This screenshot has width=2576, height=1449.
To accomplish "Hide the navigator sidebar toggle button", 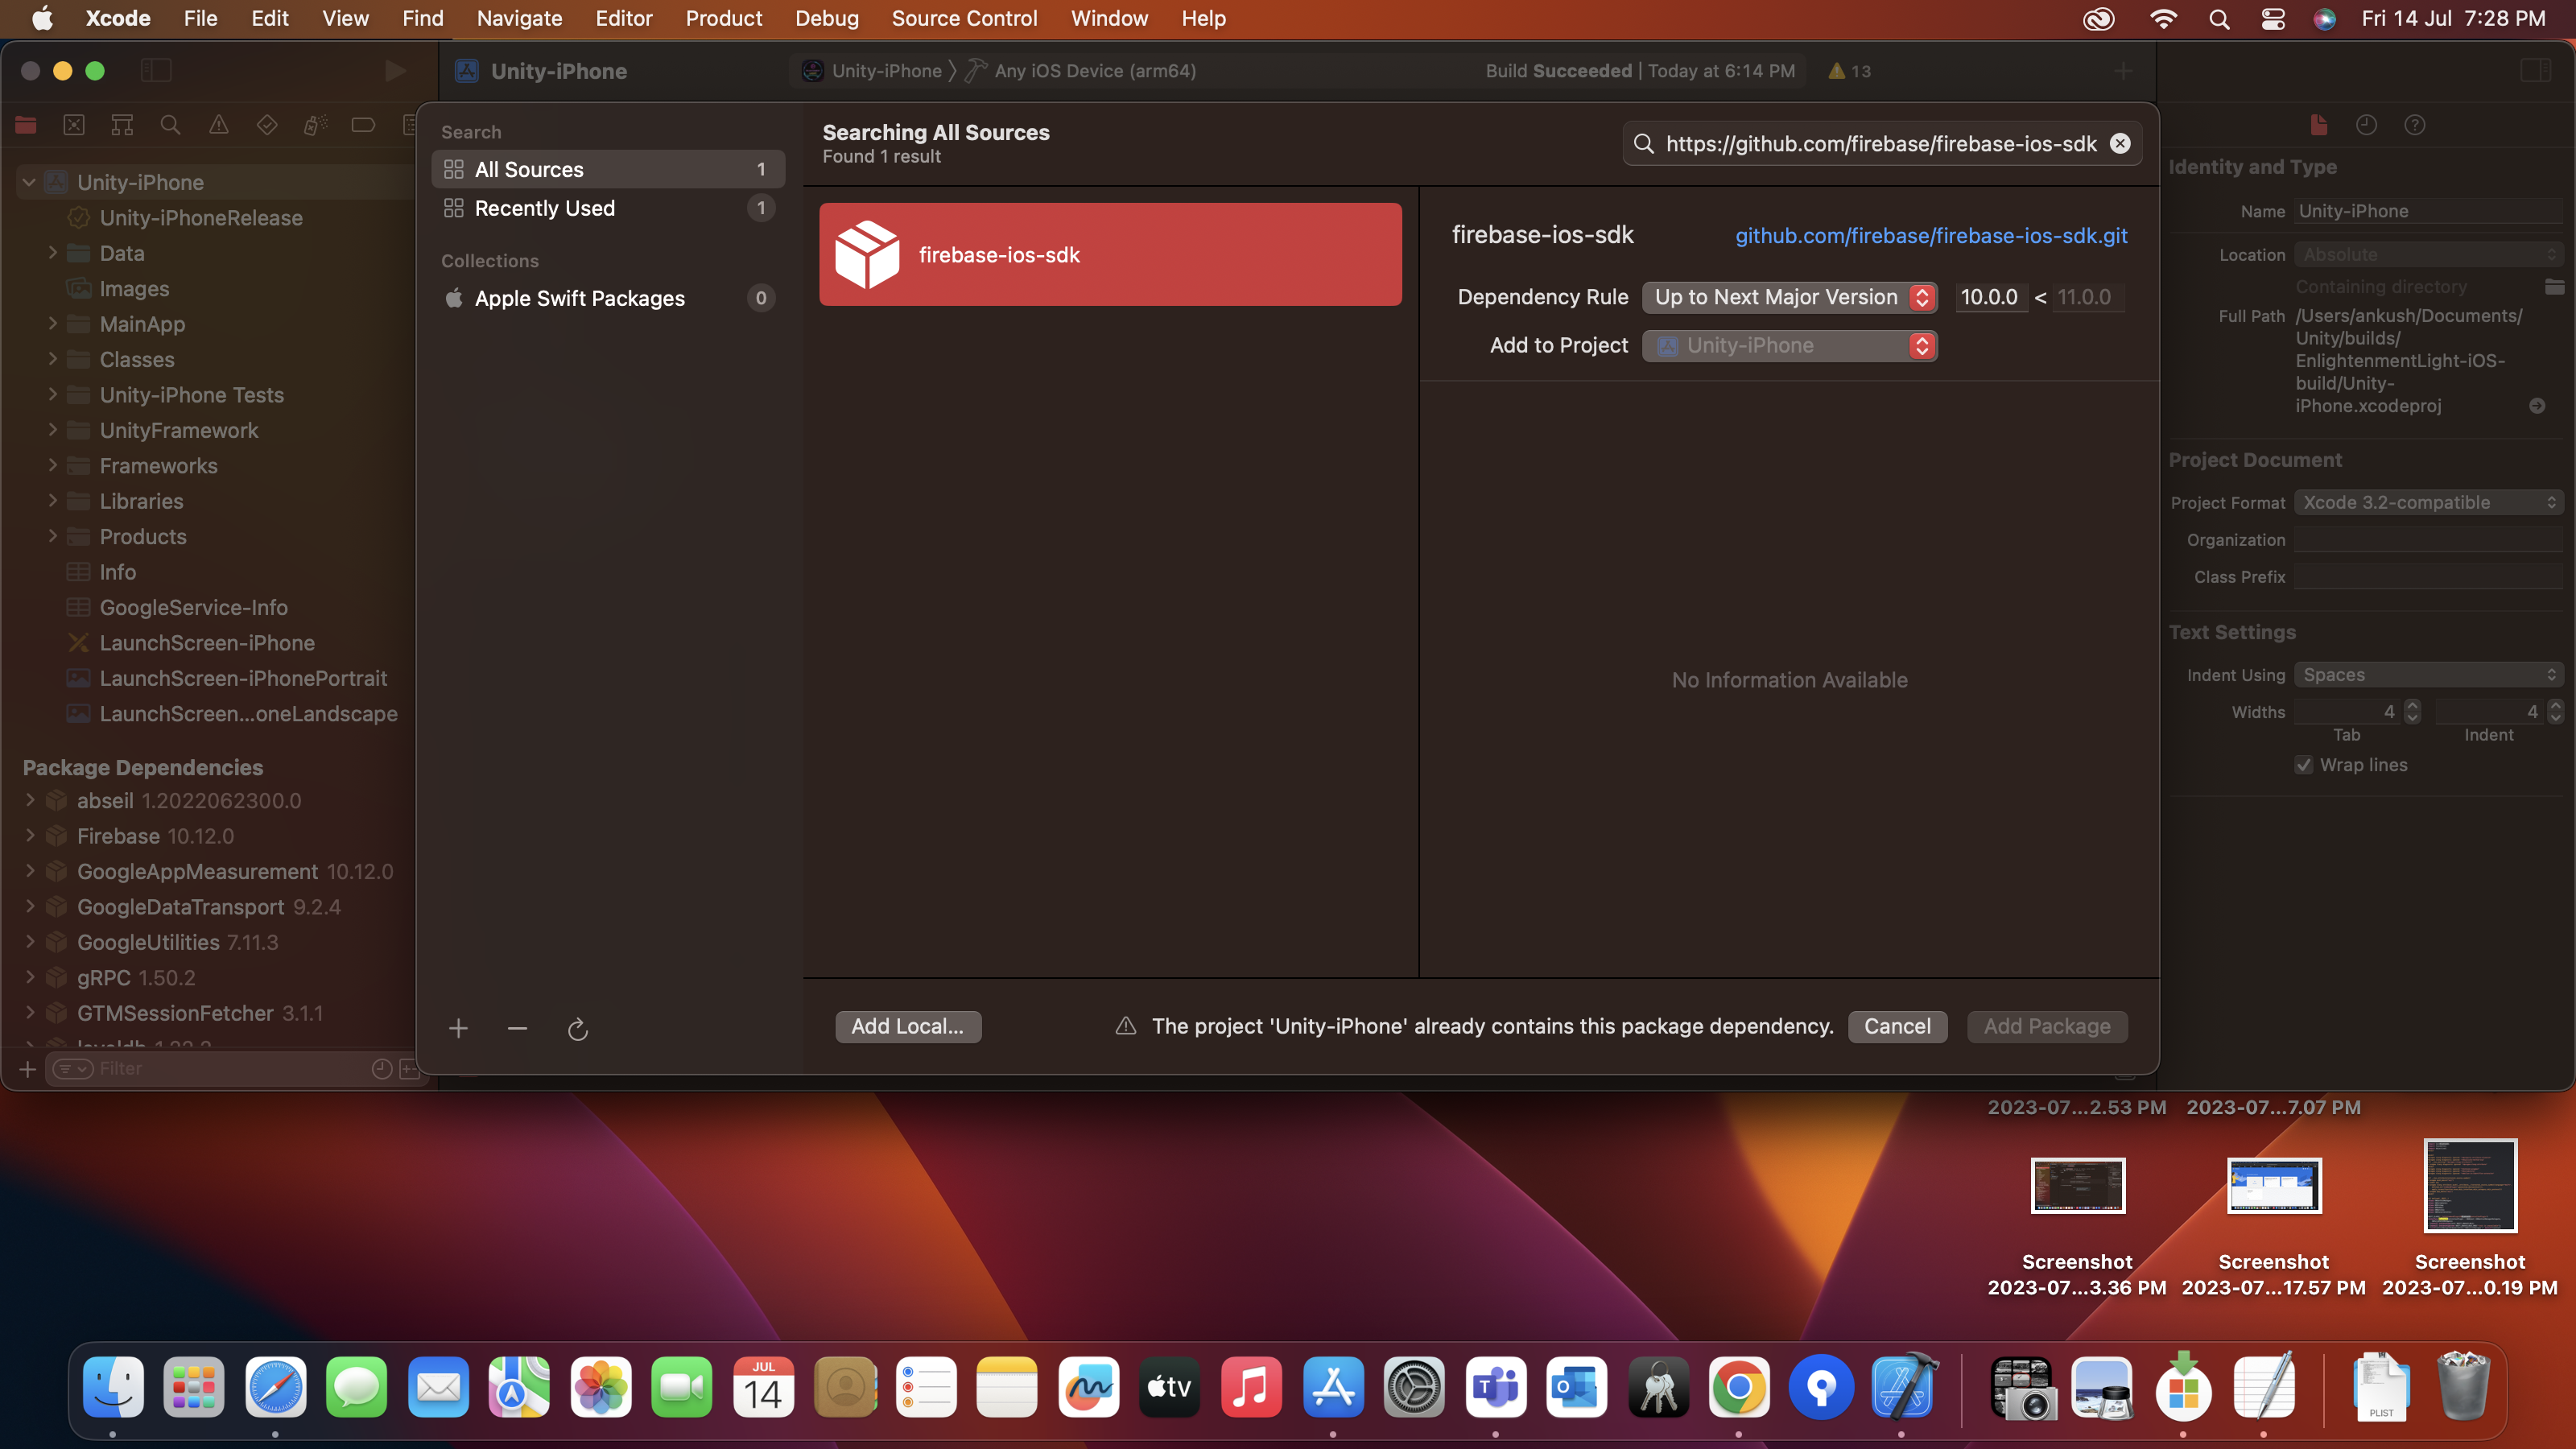I will (156, 70).
